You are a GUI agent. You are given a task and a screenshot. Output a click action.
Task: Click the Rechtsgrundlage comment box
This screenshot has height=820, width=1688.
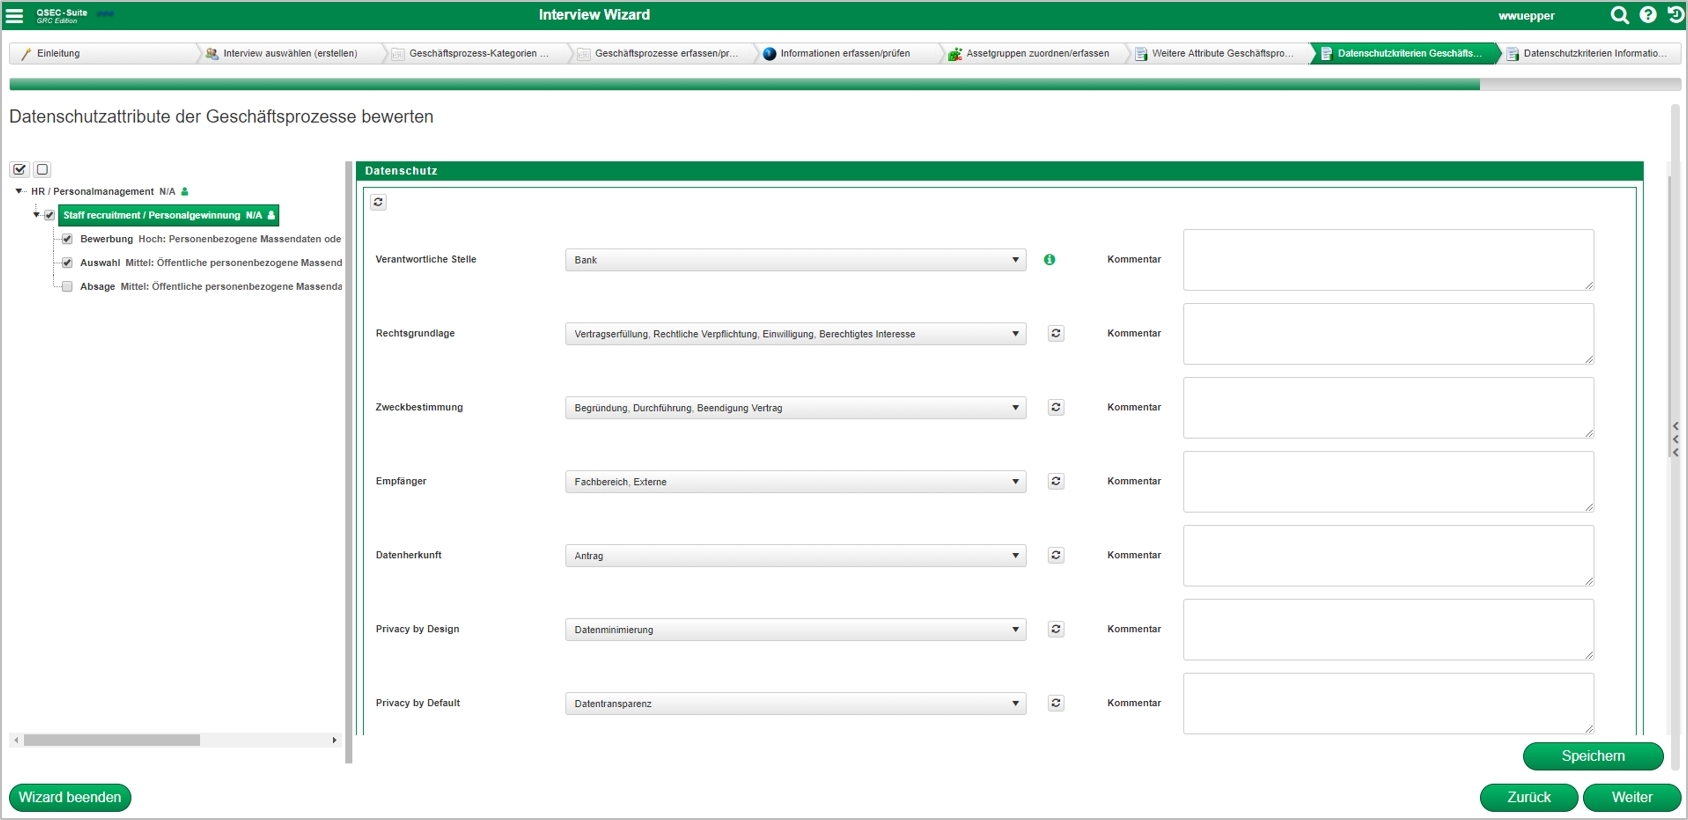1388,334
